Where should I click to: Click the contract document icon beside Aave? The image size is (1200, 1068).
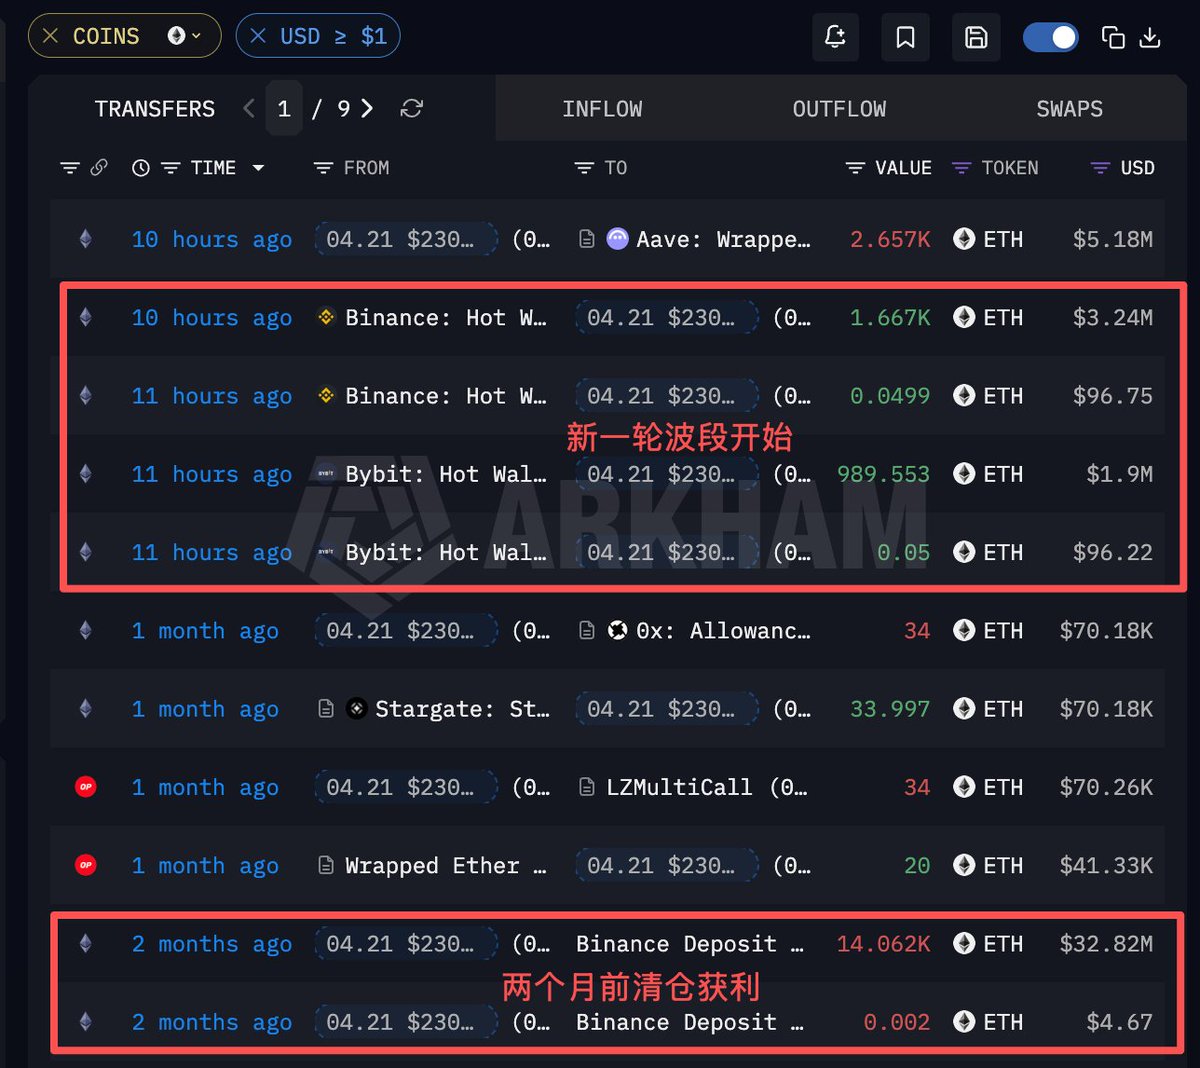coord(587,239)
